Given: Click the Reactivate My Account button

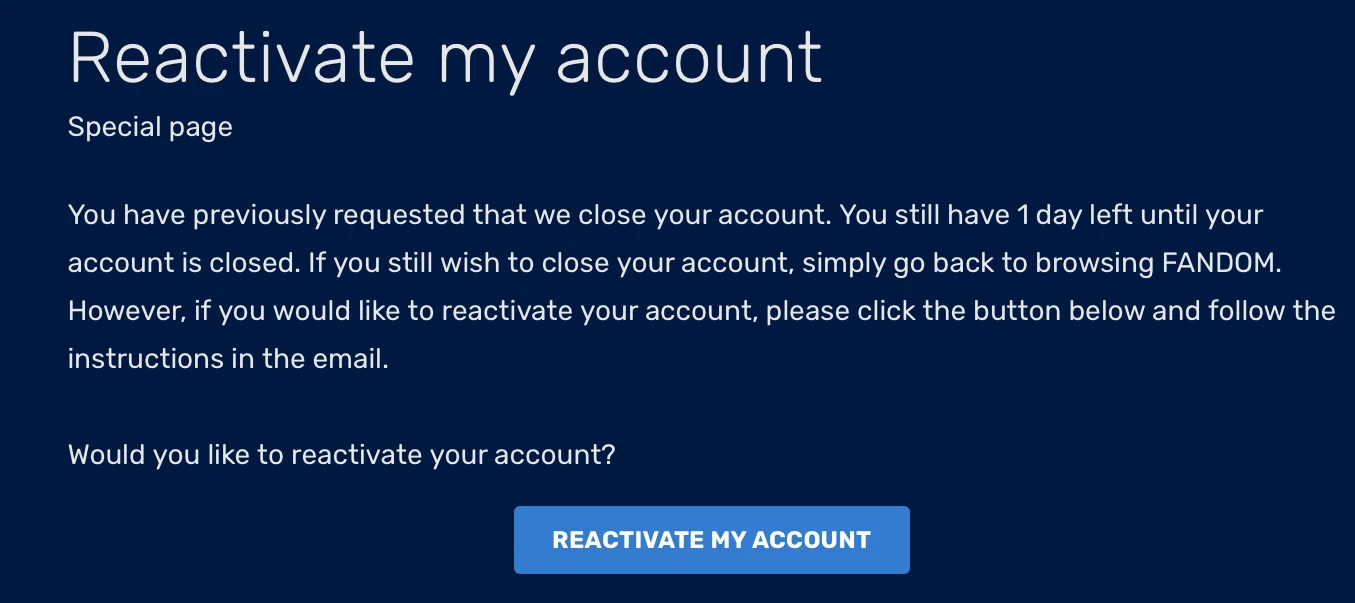Looking at the screenshot, I should click(x=711, y=540).
